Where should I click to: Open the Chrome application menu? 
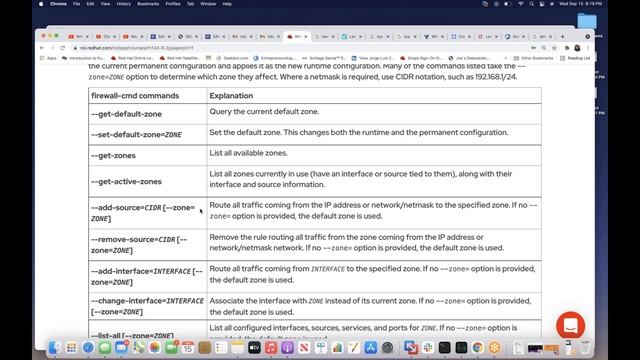coord(58,4)
